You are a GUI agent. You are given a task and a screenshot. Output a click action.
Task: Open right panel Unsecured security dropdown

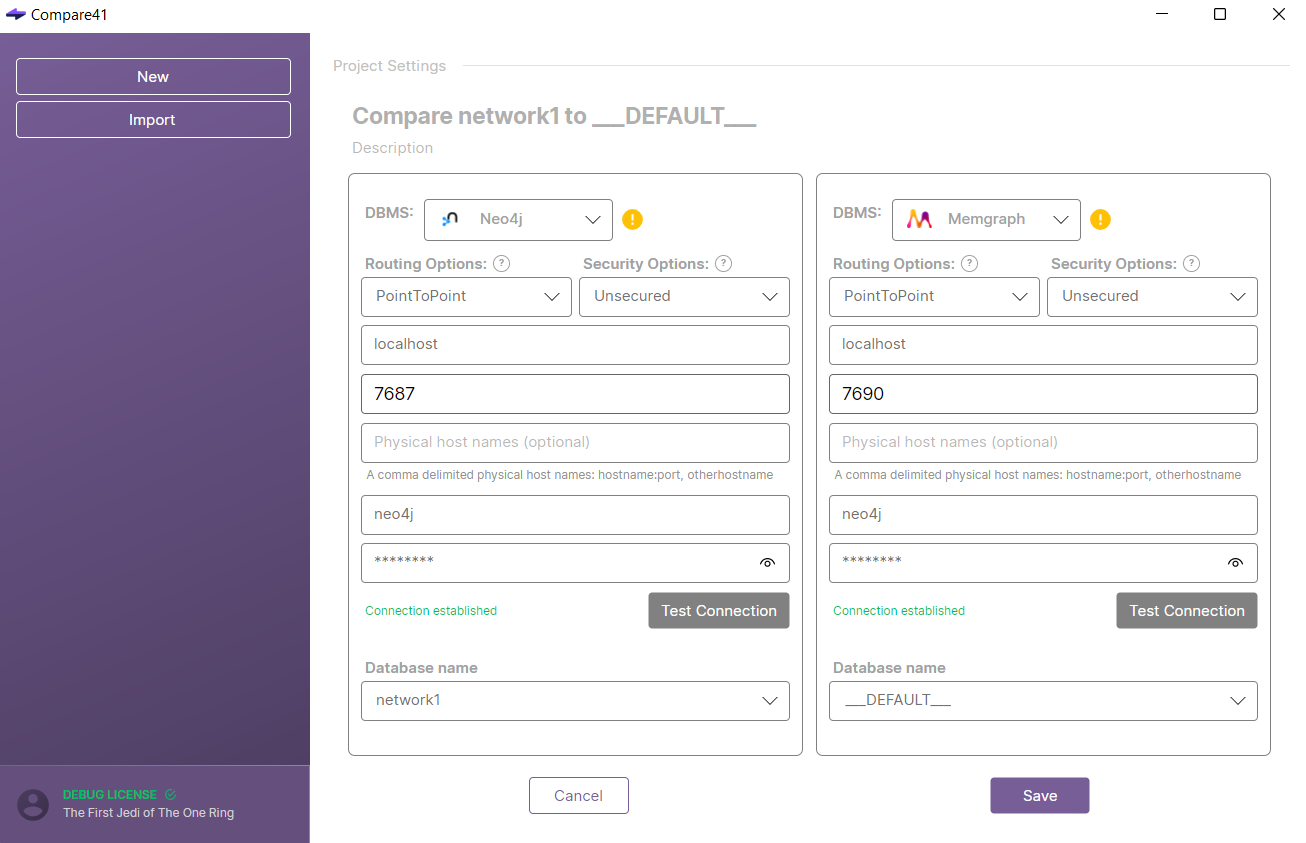point(1152,297)
